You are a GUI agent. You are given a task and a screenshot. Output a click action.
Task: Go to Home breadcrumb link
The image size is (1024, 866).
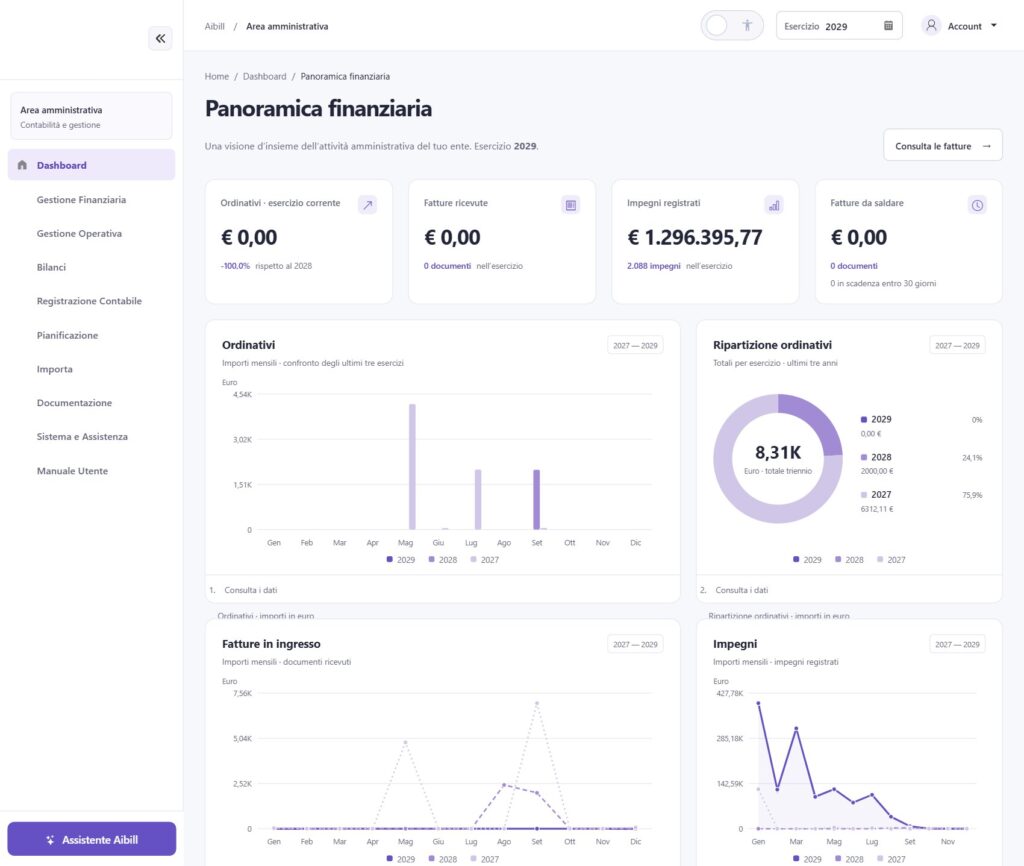click(x=217, y=76)
